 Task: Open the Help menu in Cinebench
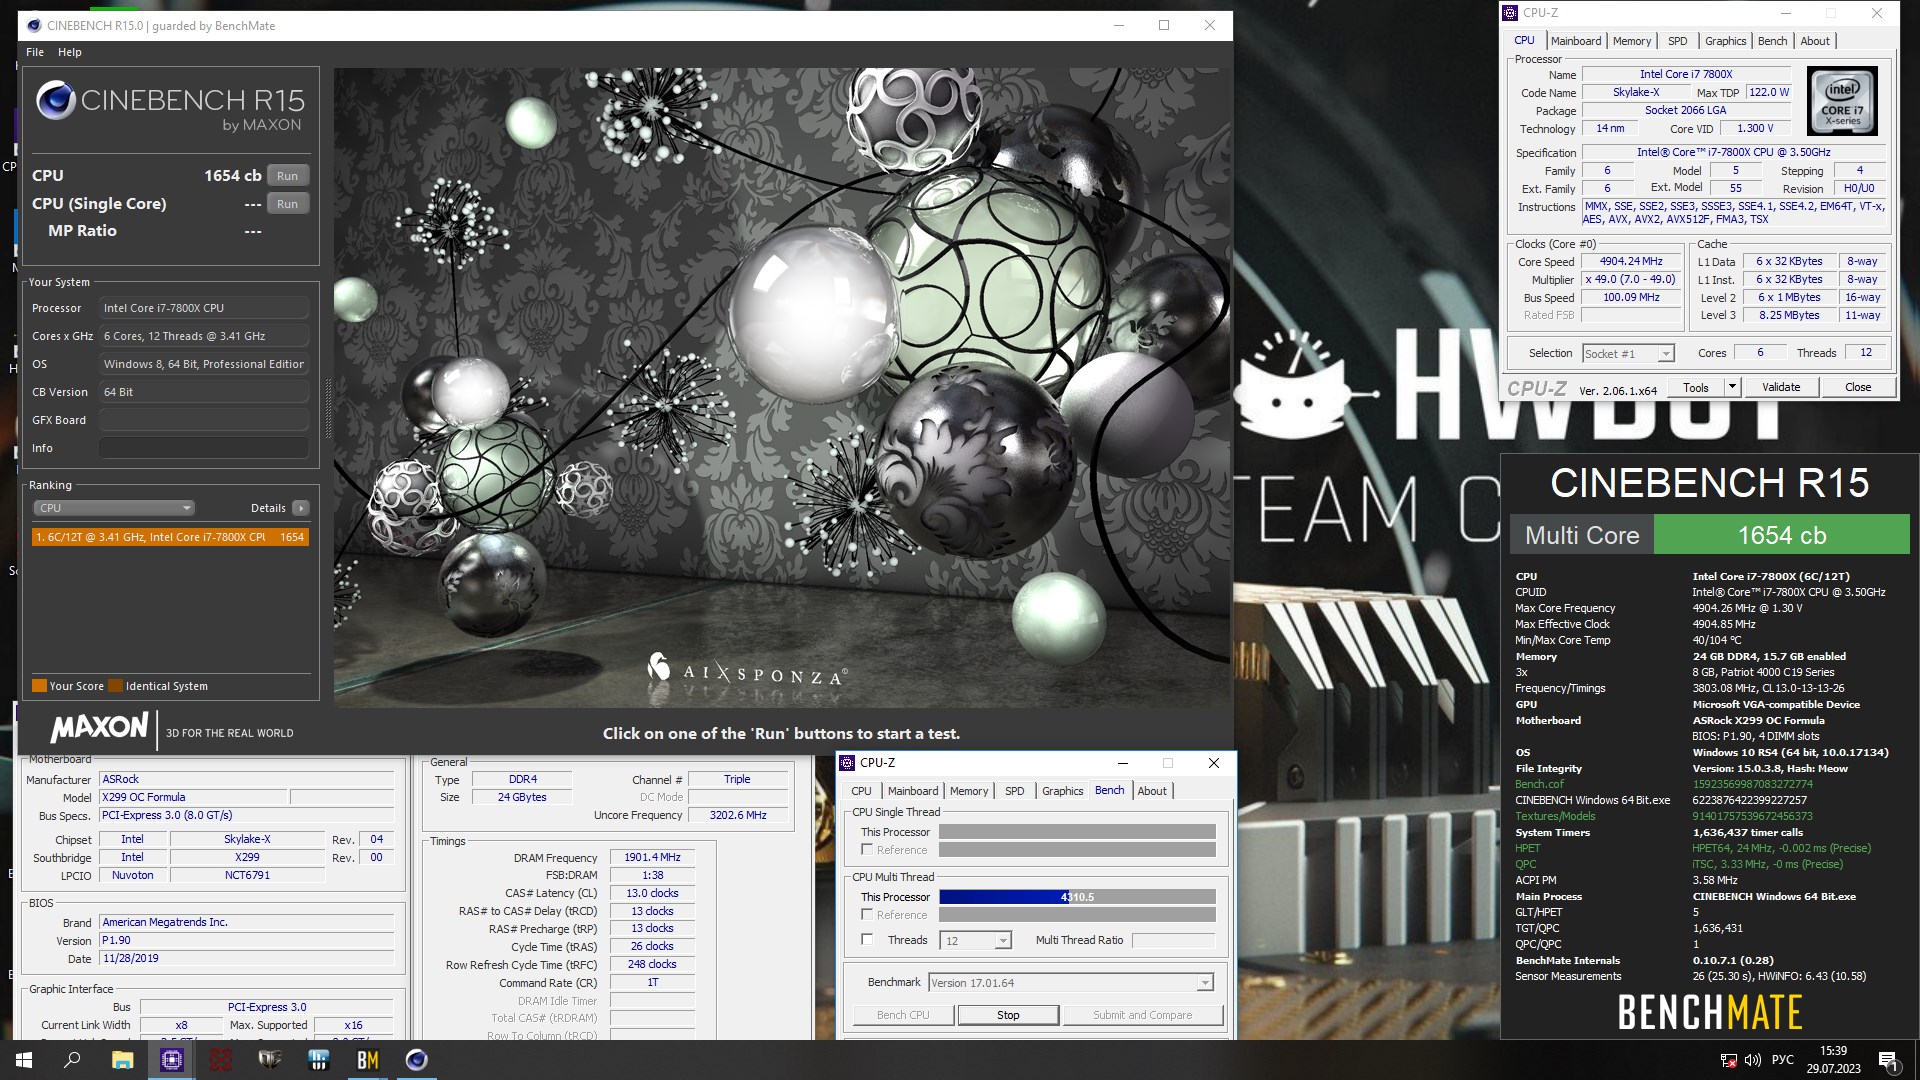[x=70, y=52]
